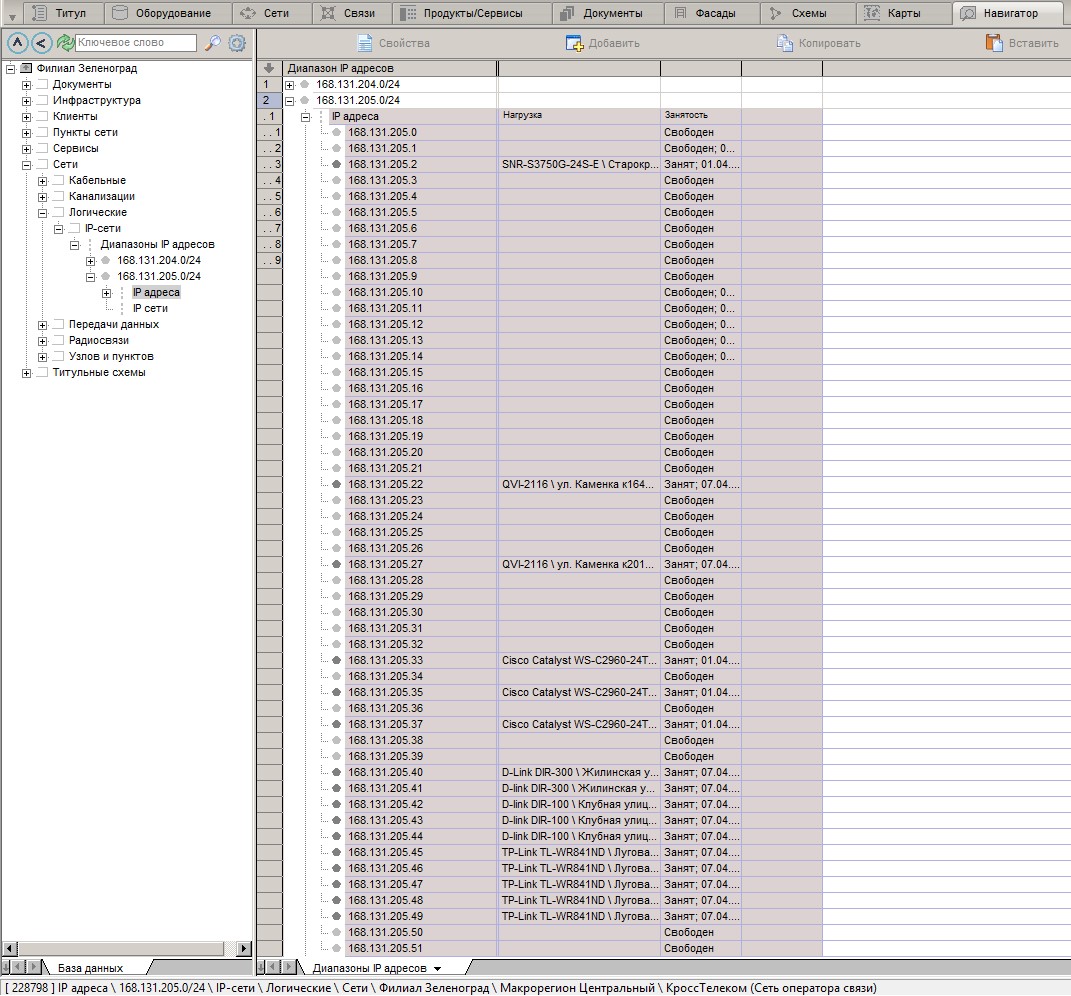Tick the Инфраструктура checkbox
This screenshot has width=1071, height=996.
42,100
